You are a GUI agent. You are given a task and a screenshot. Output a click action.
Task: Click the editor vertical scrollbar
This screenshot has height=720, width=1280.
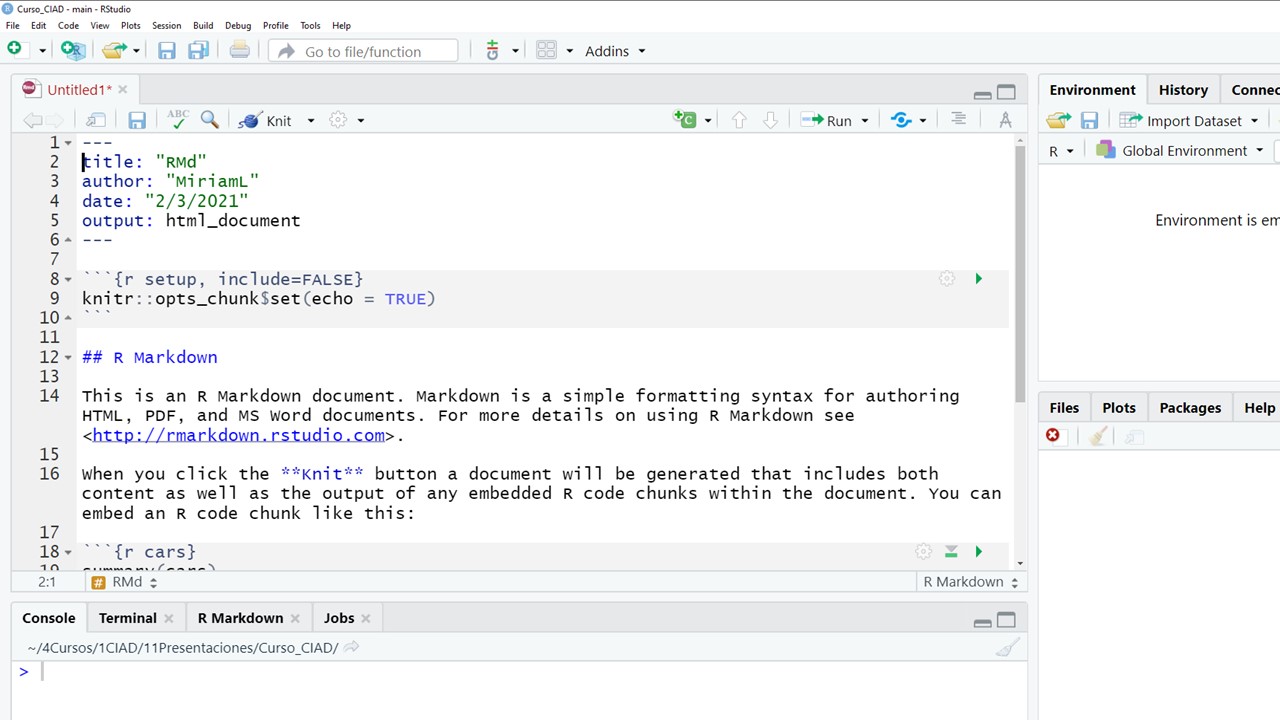pyautogui.click(x=1020, y=275)
